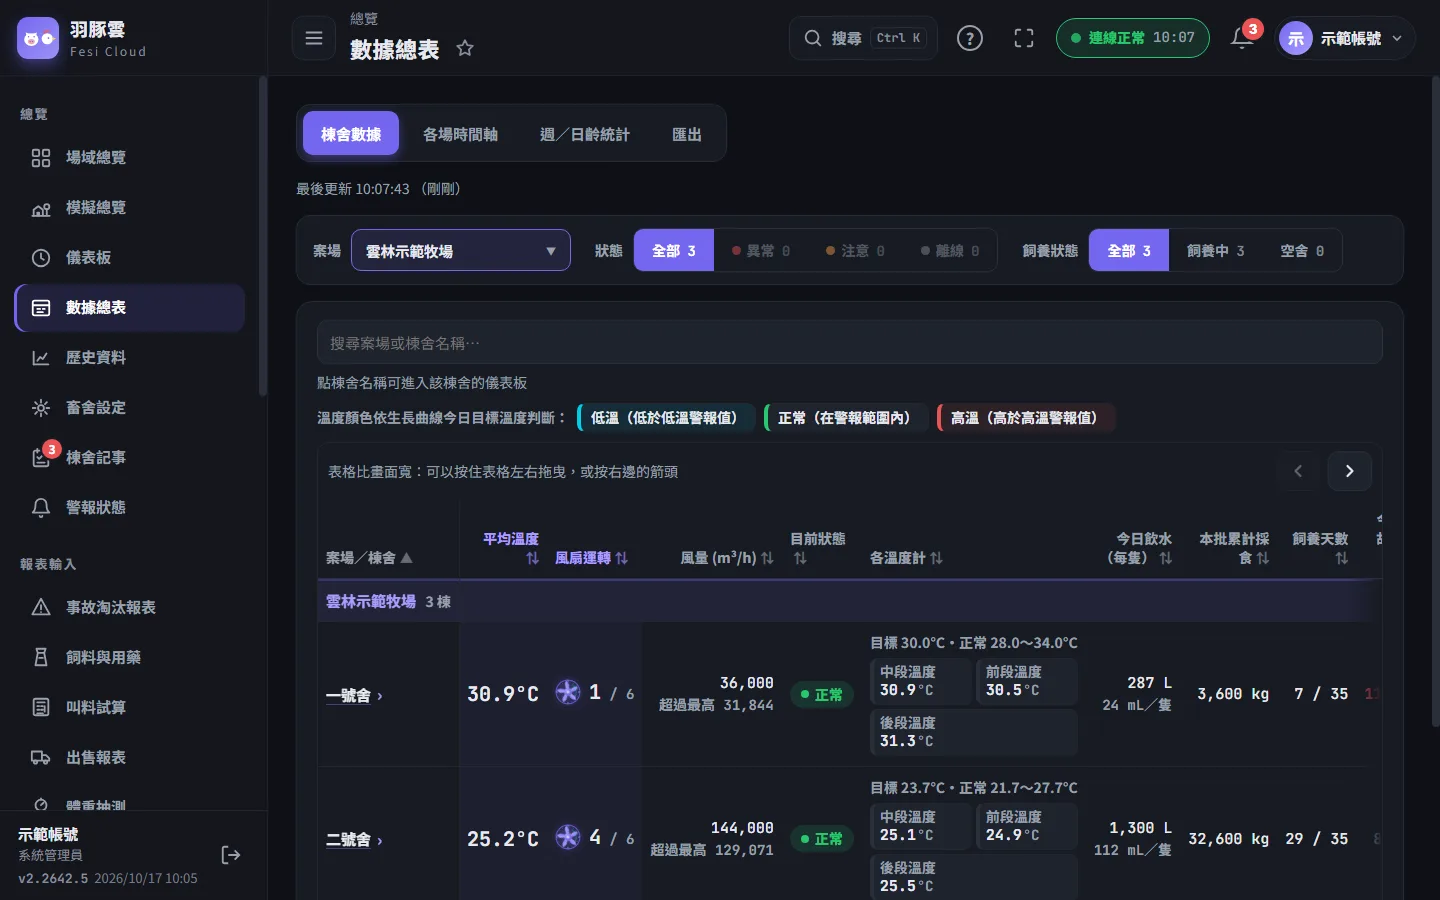Open the 雲林示範牧場 farm dropdown
The image size is (1440, 900).
[461, 251]
